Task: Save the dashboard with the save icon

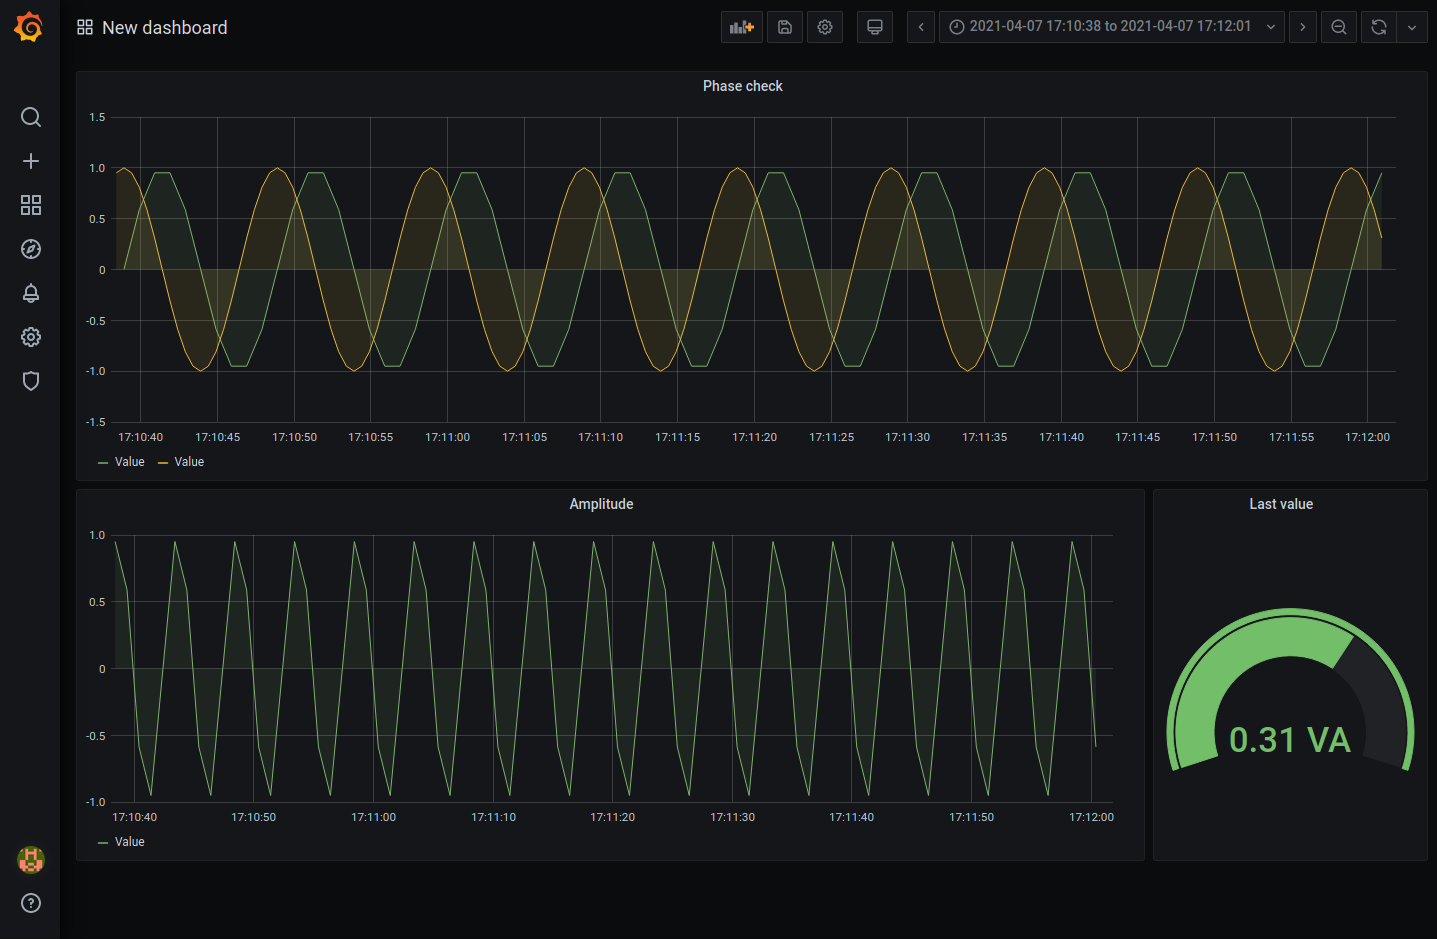Action: click(x=784, y=26)
